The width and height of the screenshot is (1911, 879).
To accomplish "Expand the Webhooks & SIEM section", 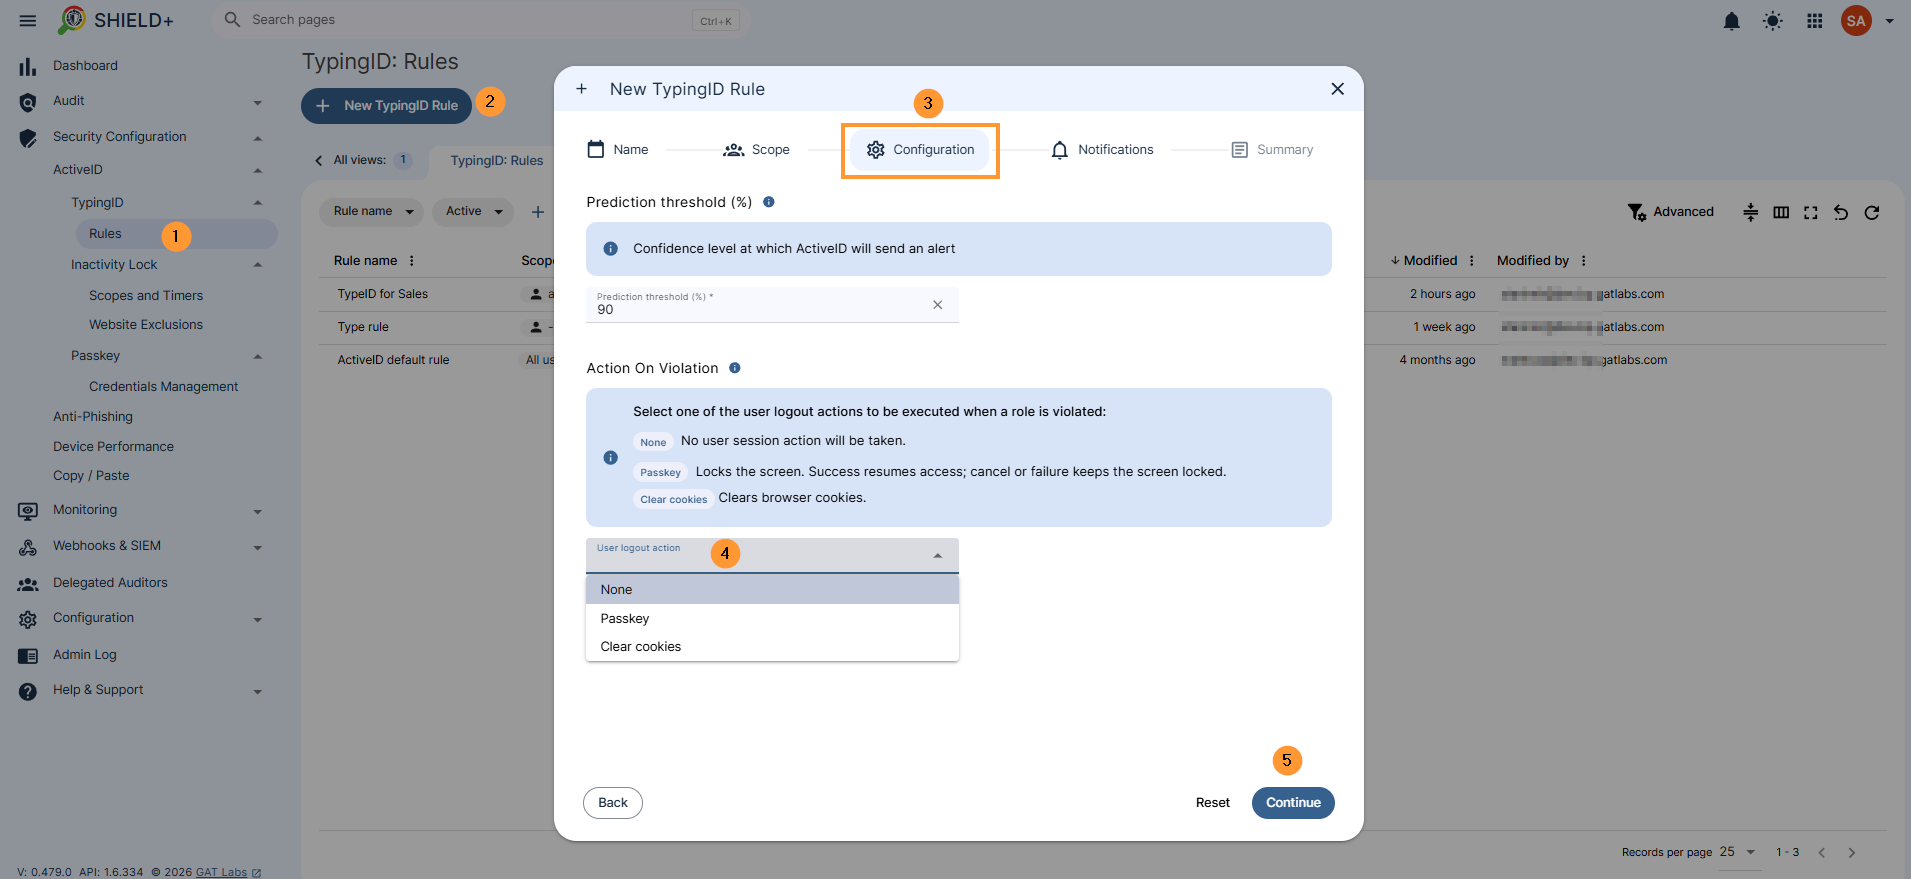I will [257, 547].
